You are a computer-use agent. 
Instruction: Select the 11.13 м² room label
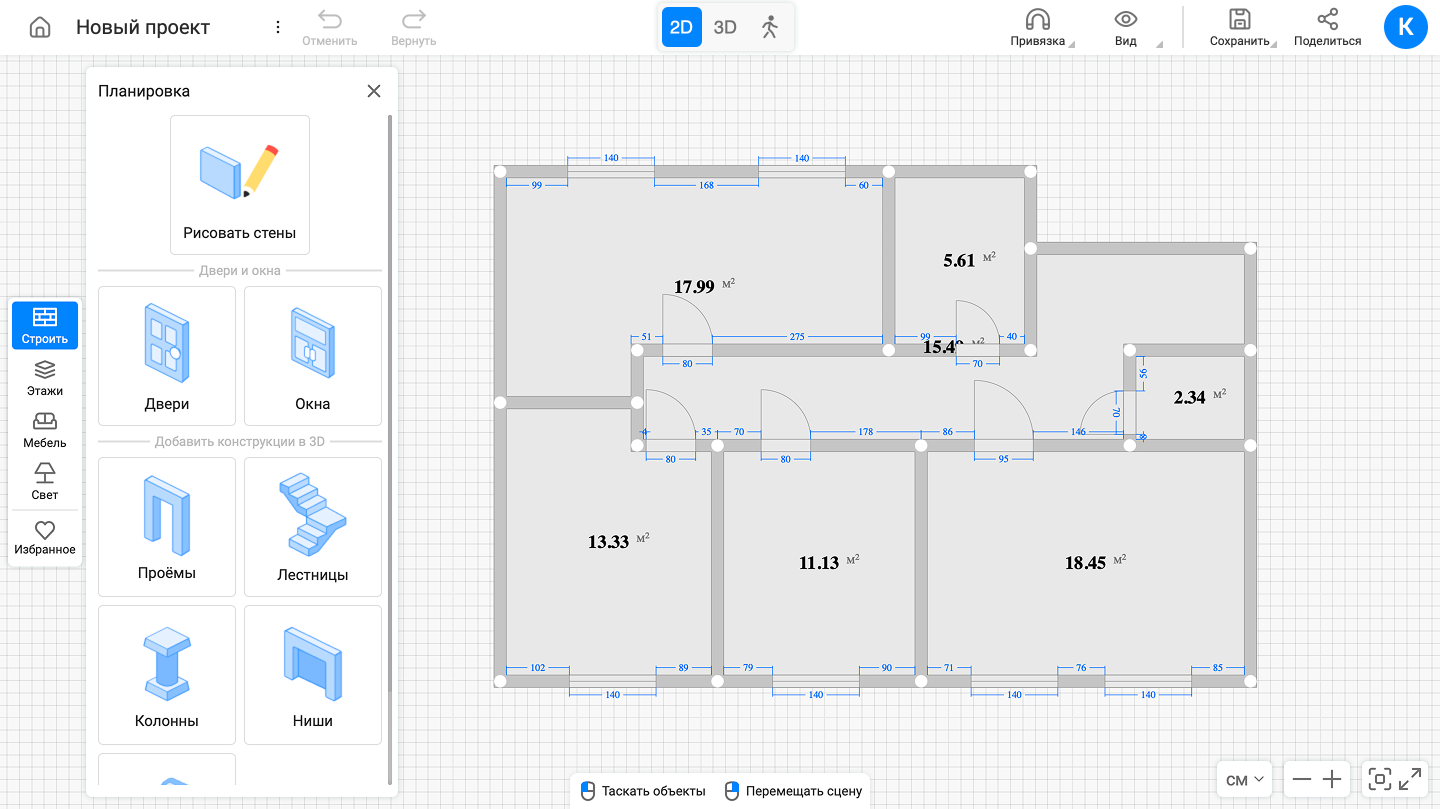[829, 563]
